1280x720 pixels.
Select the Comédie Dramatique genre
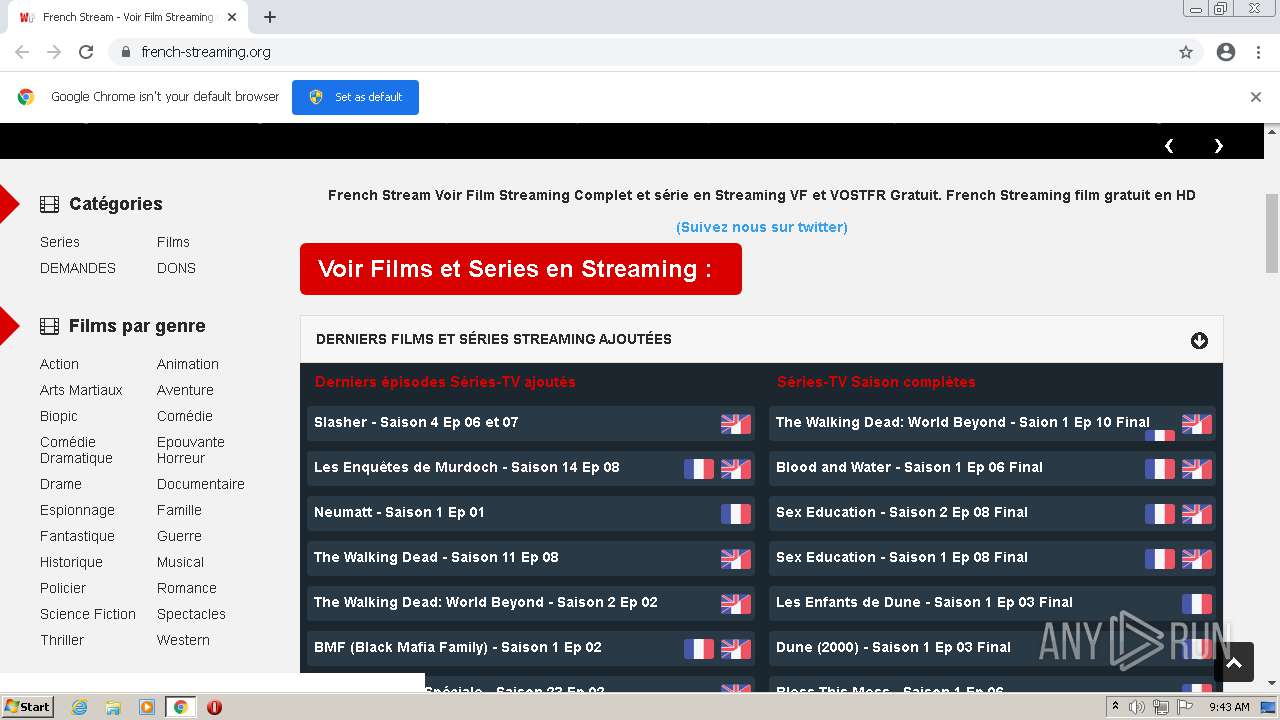[x=76, y=450]
